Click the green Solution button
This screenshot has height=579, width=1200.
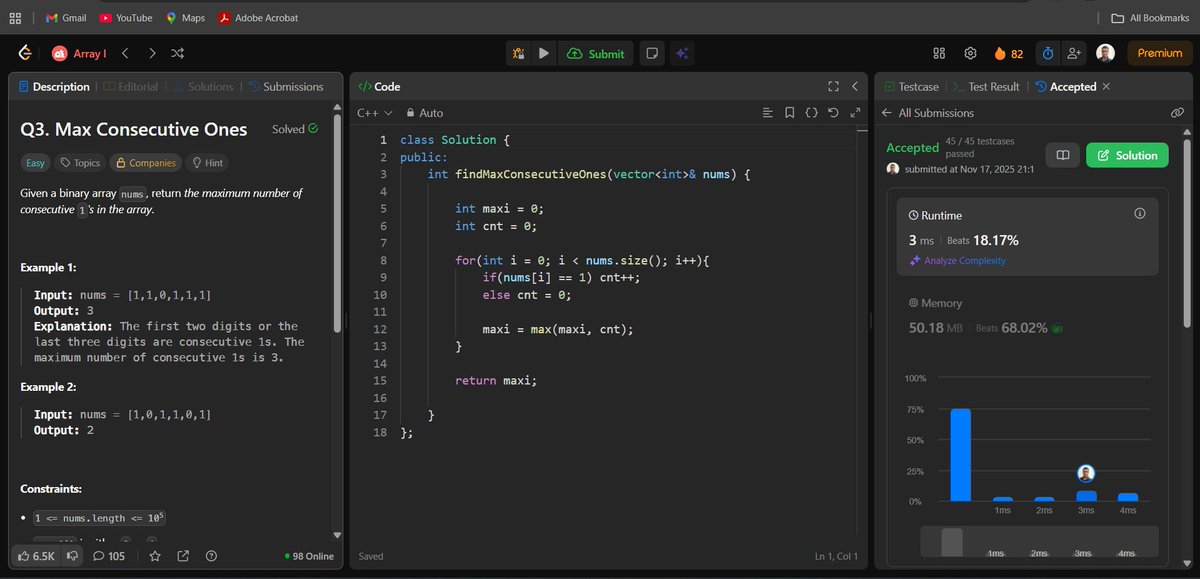pyautogui.click(x=1128, y=155)
